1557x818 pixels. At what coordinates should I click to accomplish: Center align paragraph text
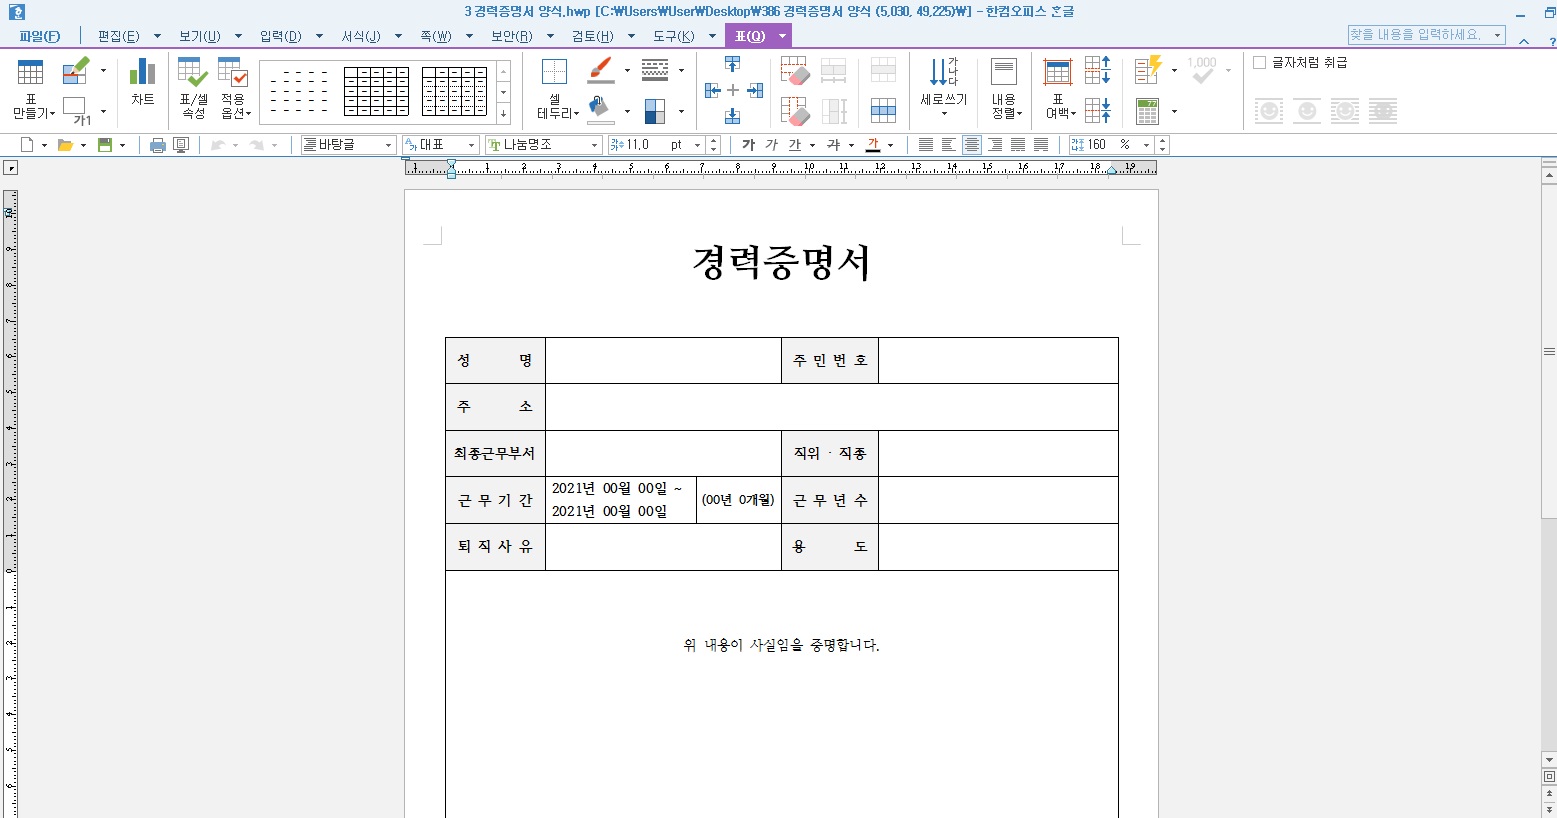(972, 145)
